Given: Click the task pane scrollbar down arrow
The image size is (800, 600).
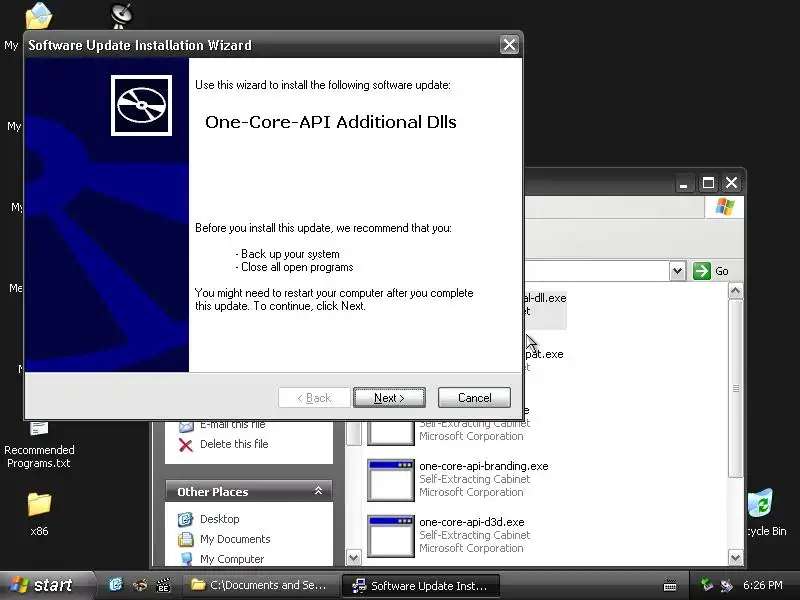Looking at the screenshot, I should 353,558.
